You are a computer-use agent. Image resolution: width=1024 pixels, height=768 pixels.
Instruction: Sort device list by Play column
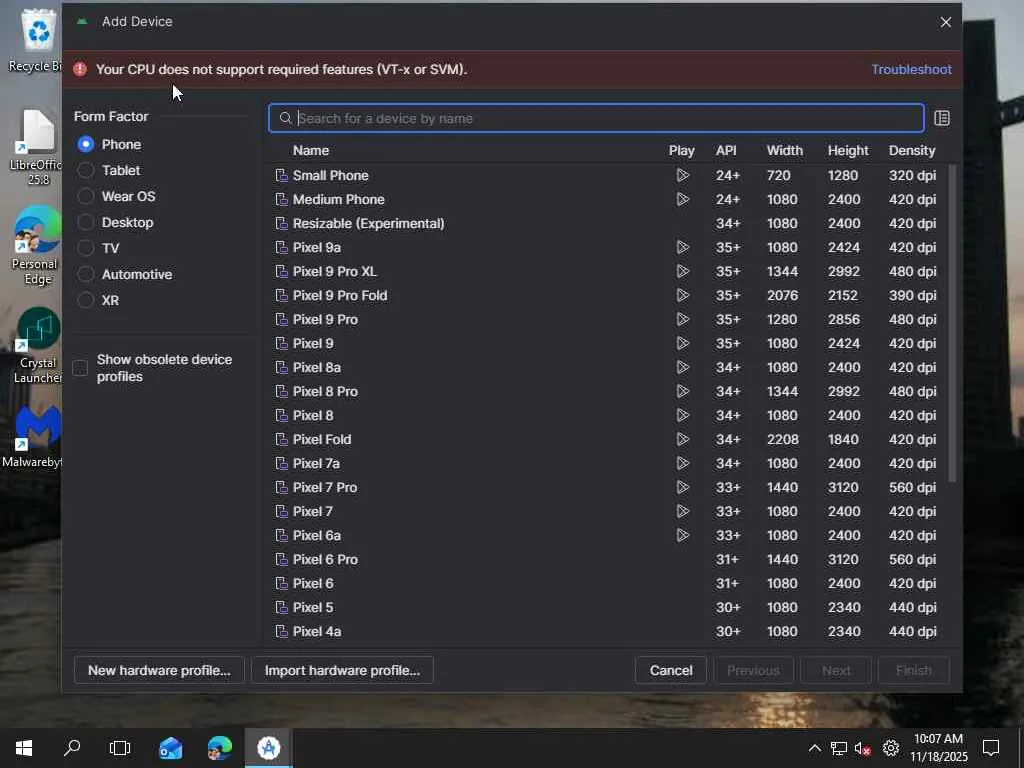pyautogui.click(x=681, y=150)
